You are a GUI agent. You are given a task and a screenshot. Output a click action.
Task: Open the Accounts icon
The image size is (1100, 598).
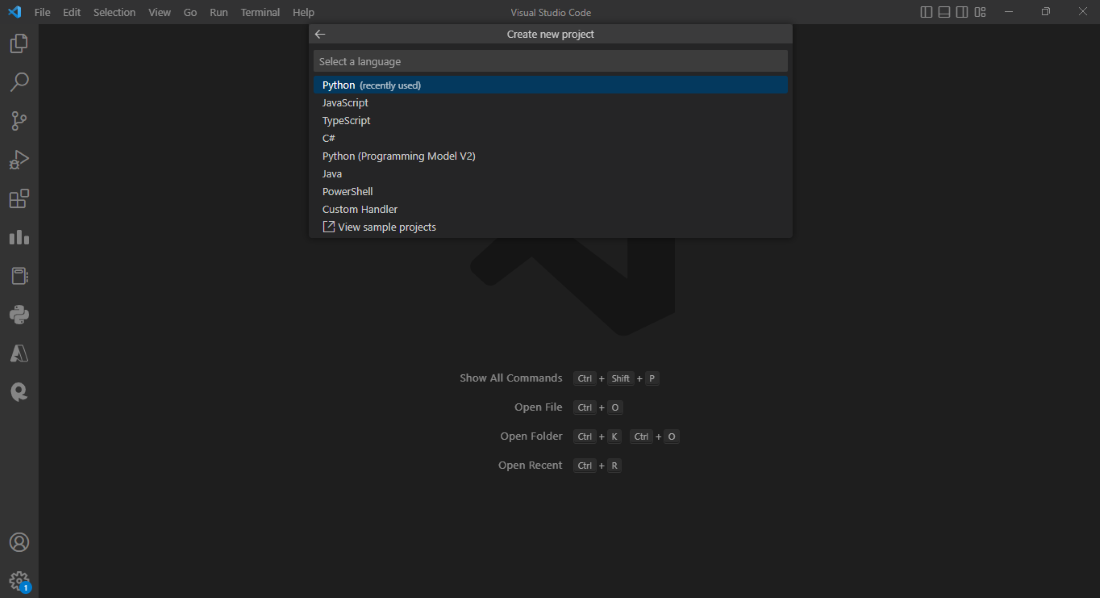[x=19, y=543]
